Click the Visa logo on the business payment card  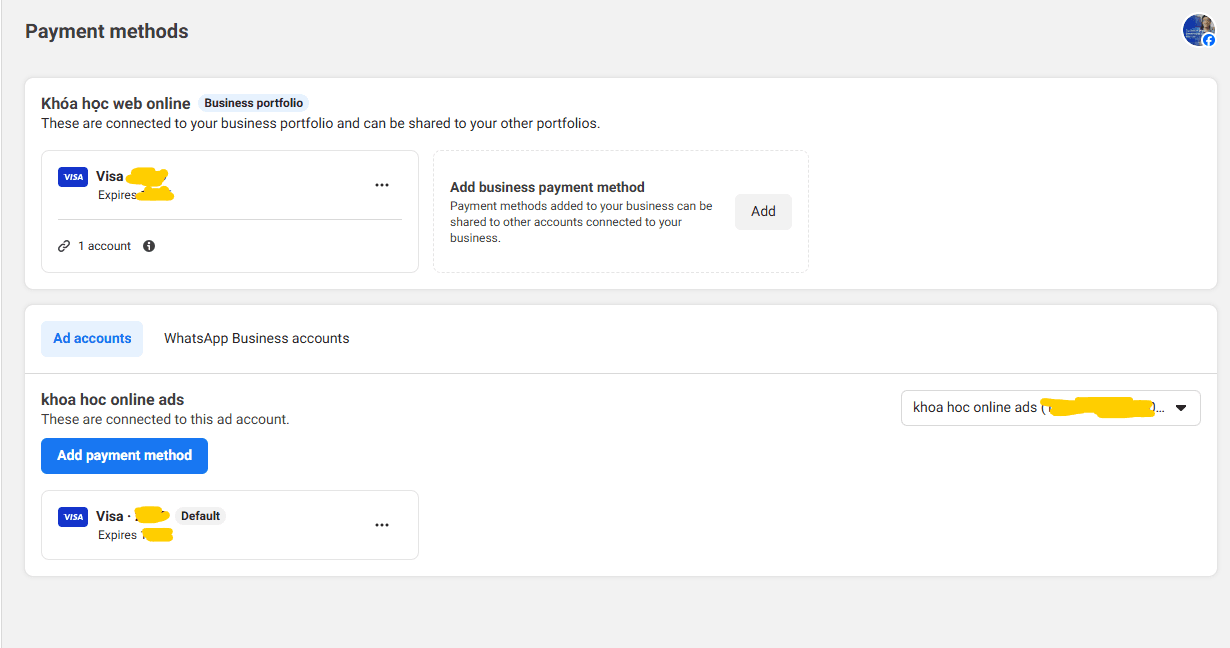click(x=73, y=176)
